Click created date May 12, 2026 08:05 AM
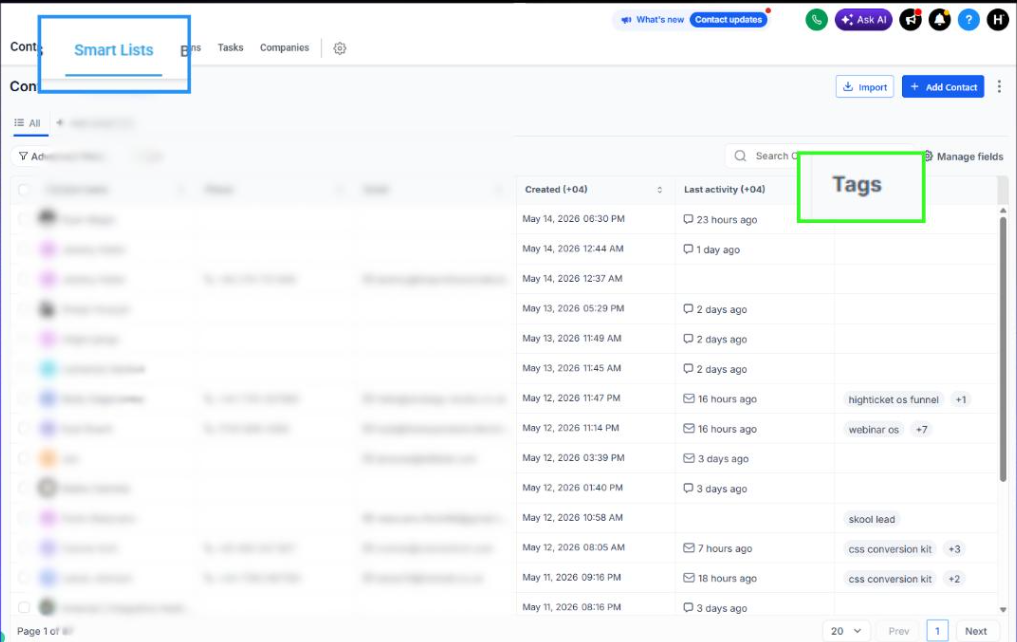The image size is (1017, 642). click(573, 547)
